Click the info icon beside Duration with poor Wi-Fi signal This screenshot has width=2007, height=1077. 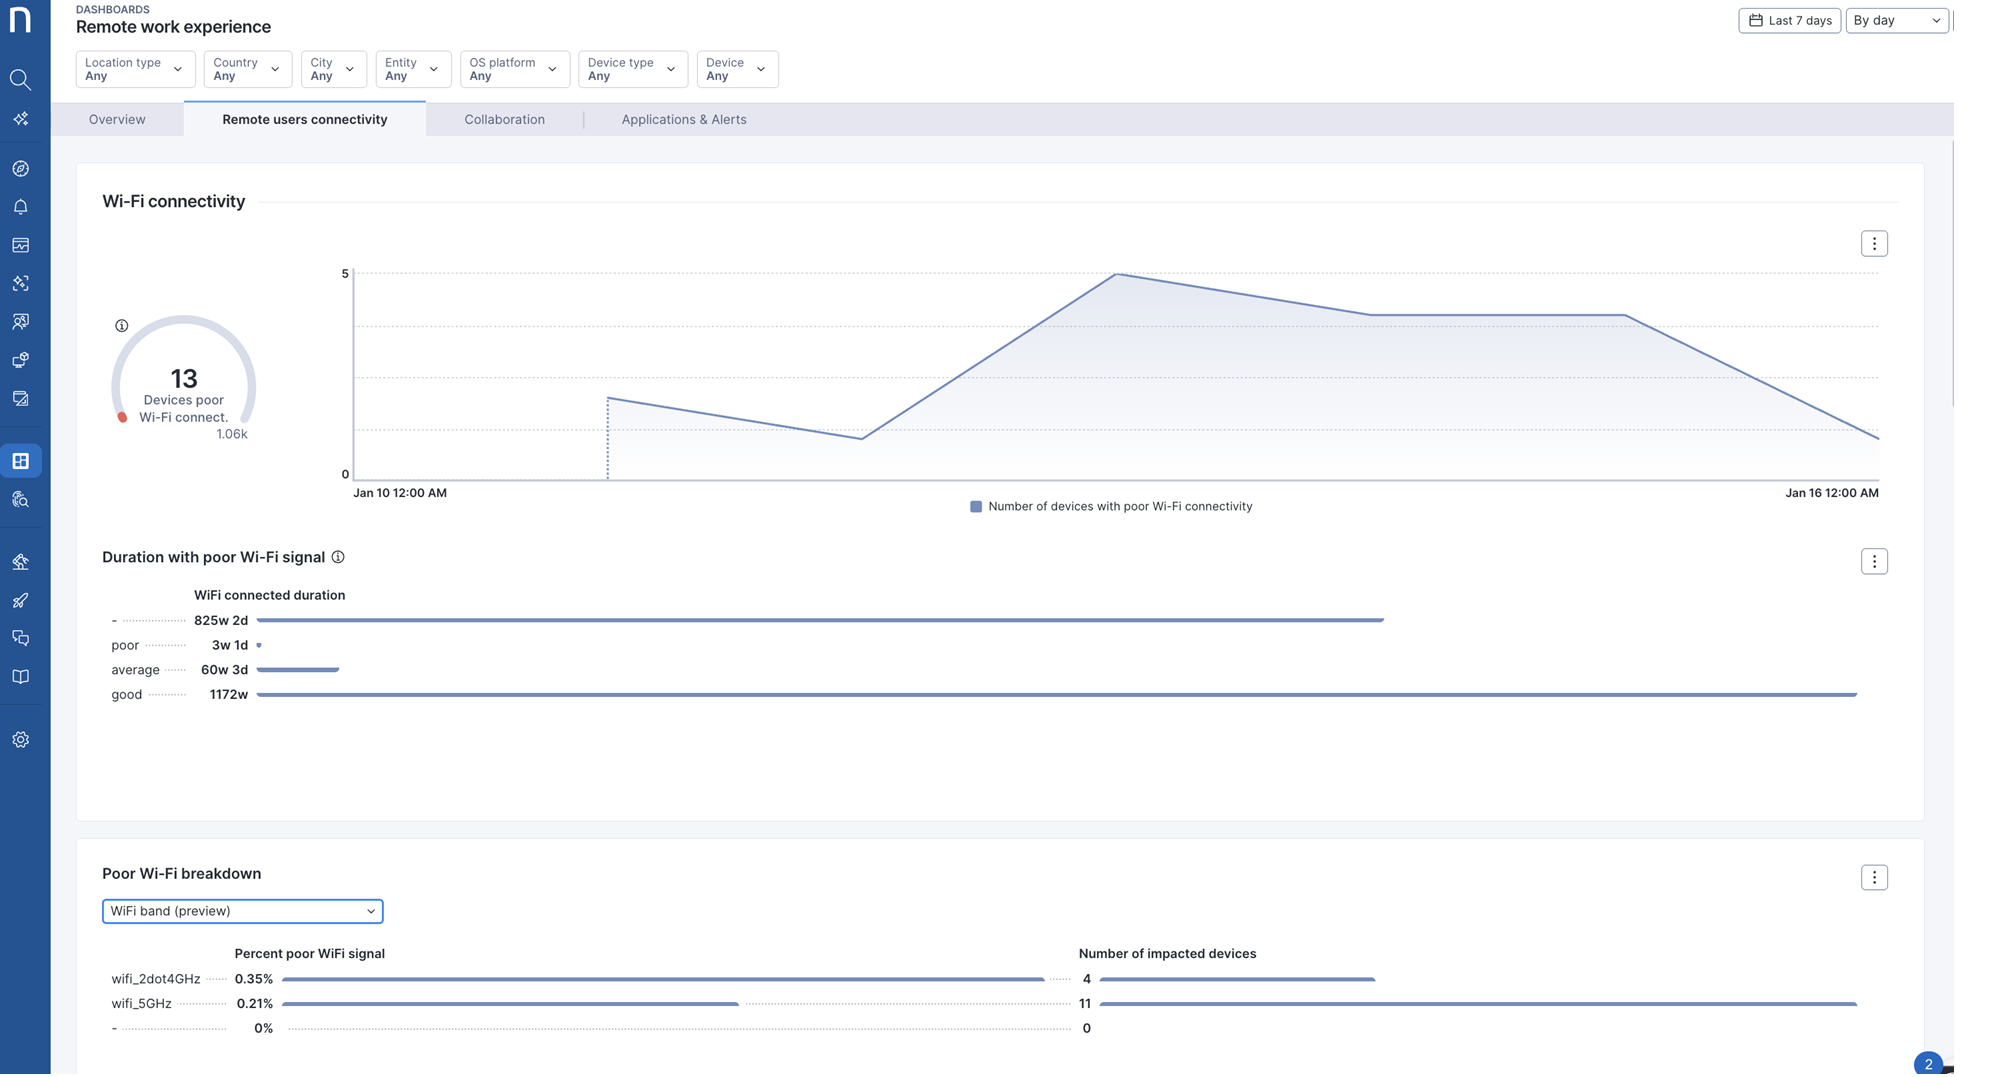point(338,557)
